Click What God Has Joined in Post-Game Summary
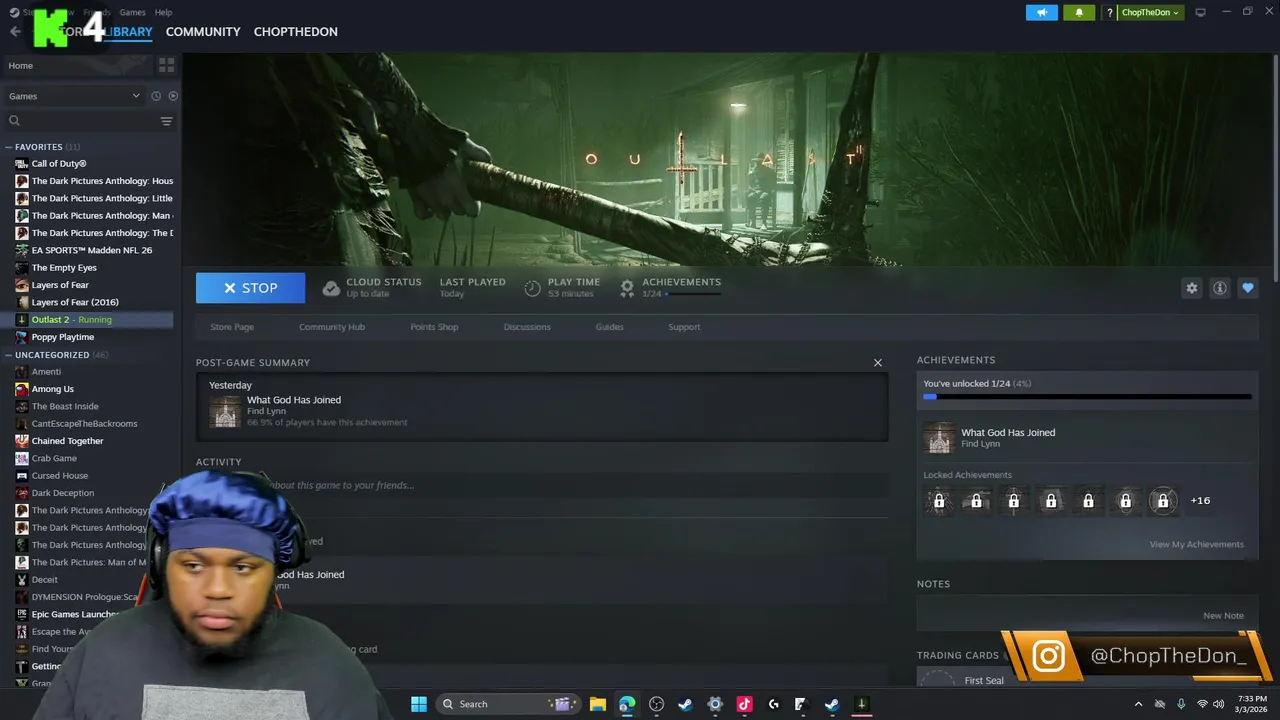Viewport: 1280px width, 720px height. click(294, 400)
